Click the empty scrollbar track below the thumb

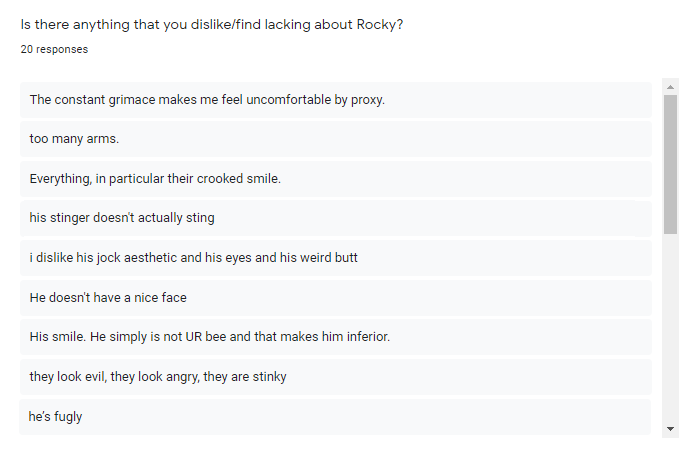[670, 330]
